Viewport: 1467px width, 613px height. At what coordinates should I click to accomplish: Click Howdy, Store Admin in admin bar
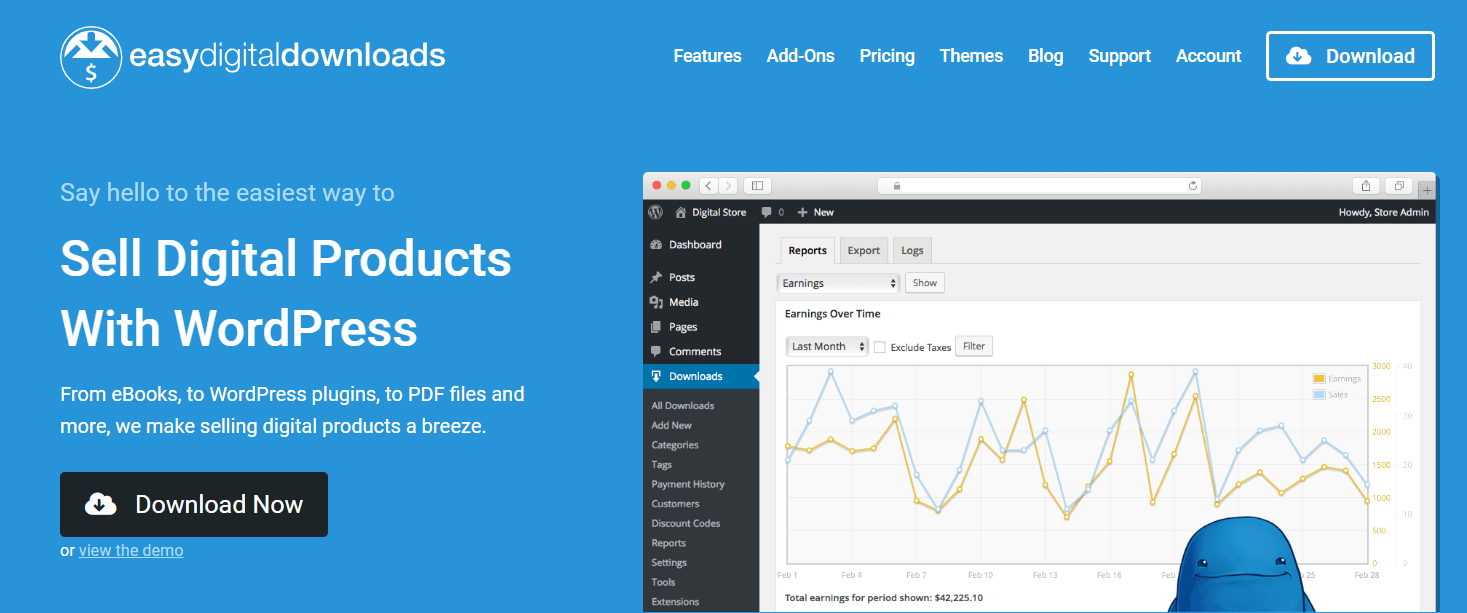[x=1384, y=212]
